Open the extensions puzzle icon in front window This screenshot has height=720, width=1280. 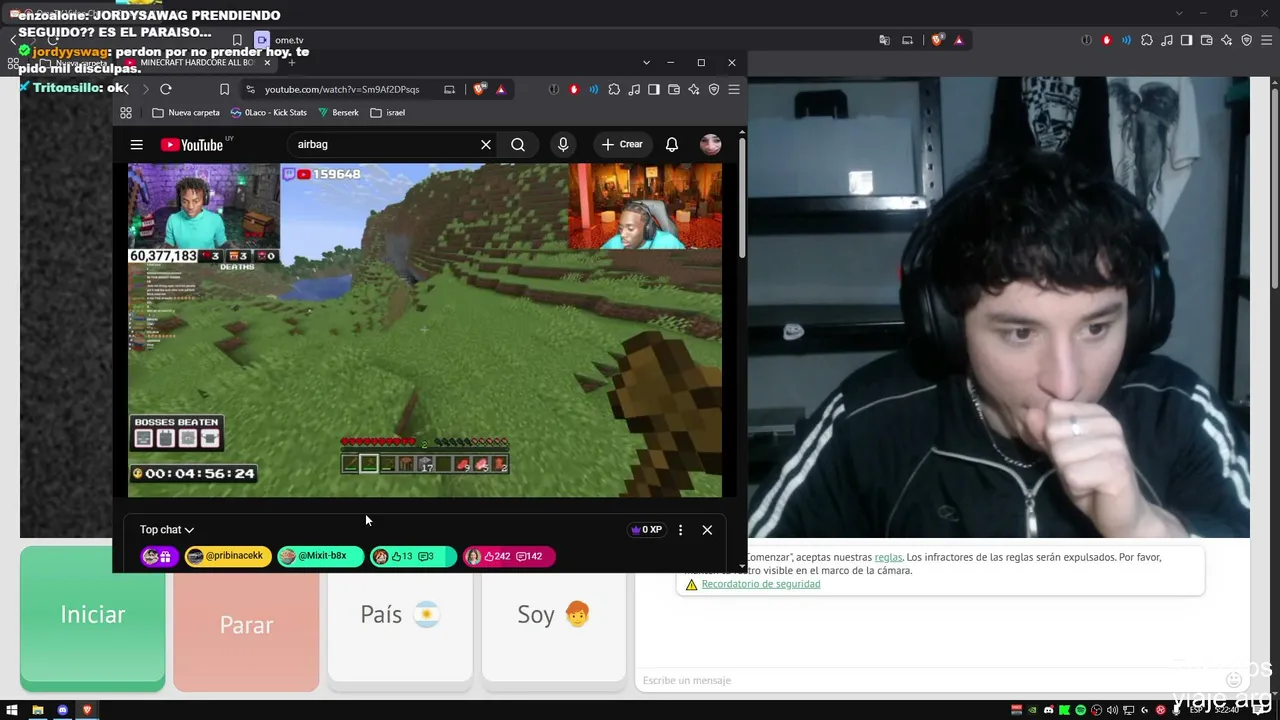[614, 89]
